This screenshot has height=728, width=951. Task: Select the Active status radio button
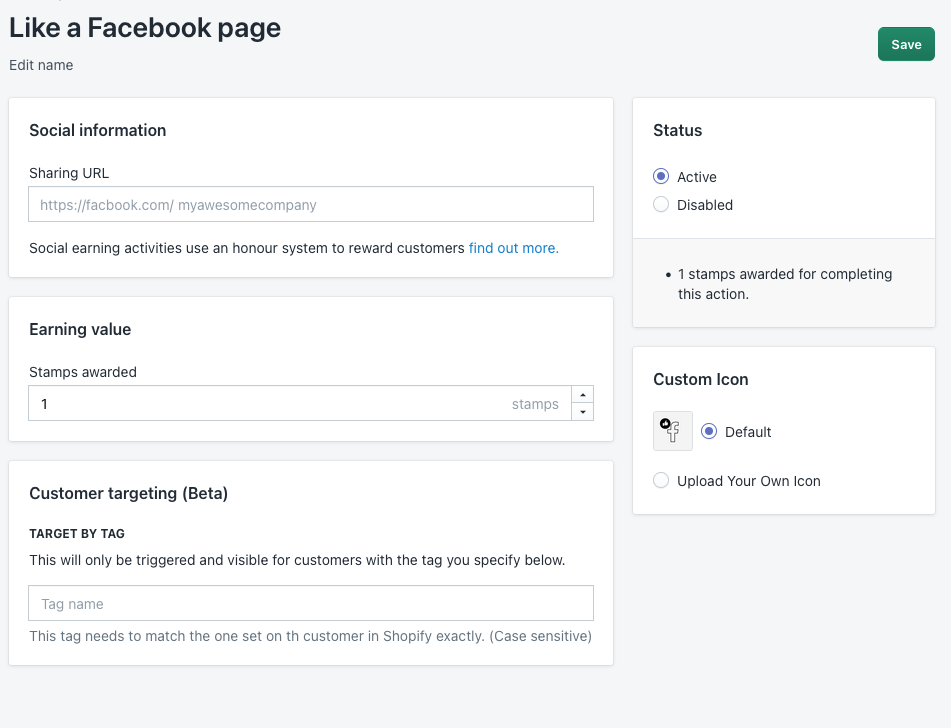pos(661,177)
